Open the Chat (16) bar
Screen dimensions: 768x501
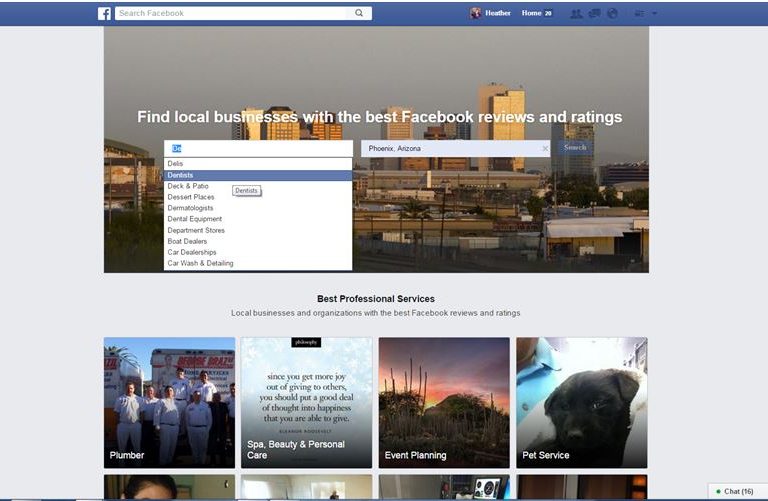738,491
